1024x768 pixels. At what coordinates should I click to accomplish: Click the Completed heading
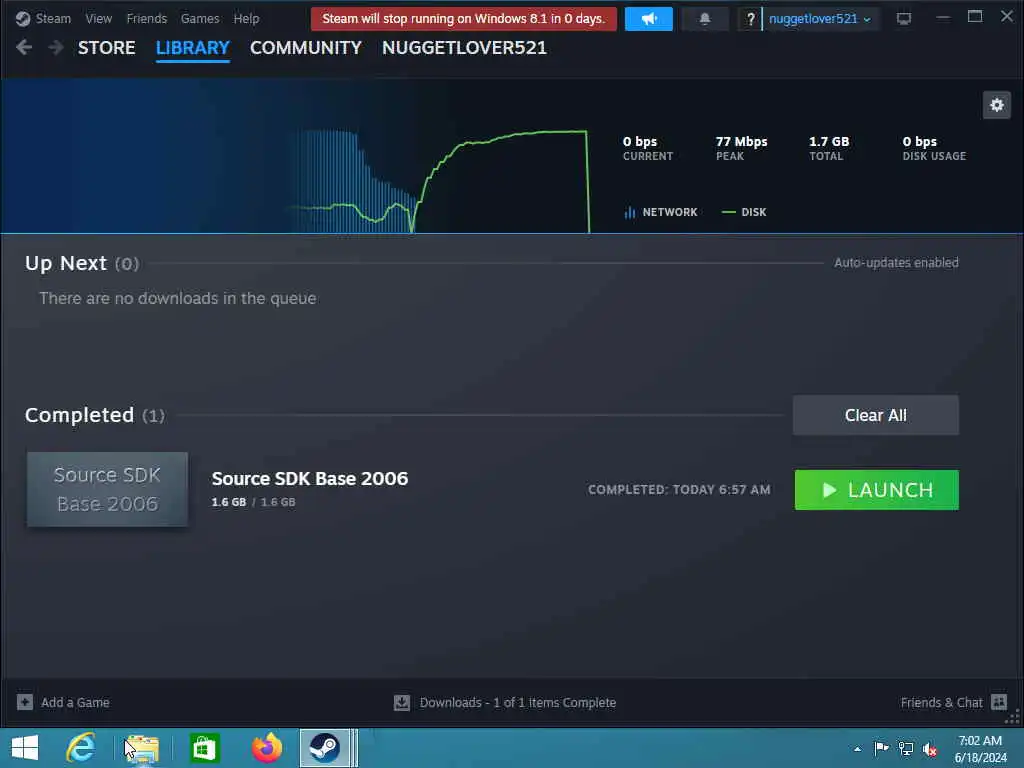[79, 415]
